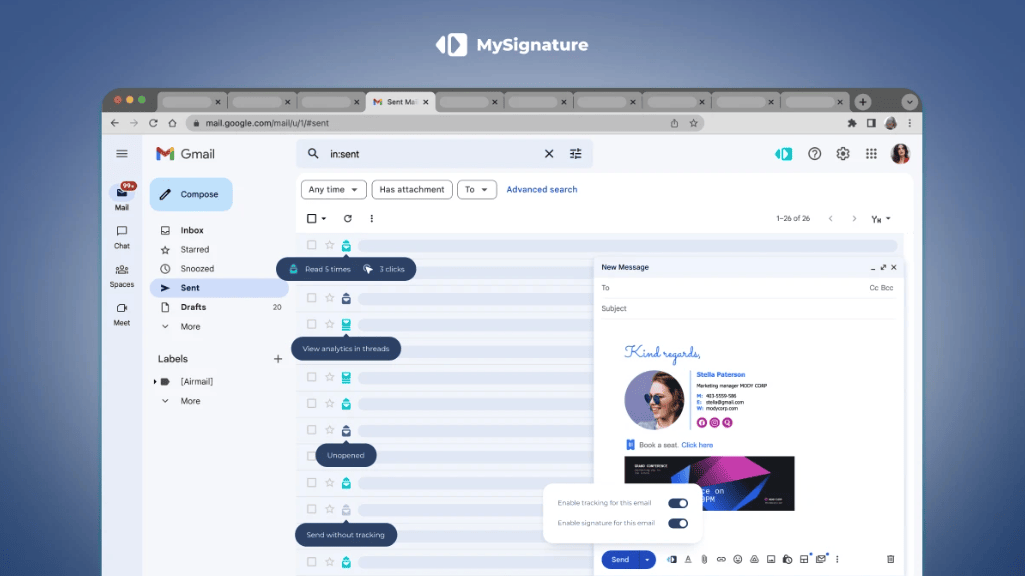Viewport: 1025px width, 576px height.
Task: Open Advanced search
Action: click(541, 189)
